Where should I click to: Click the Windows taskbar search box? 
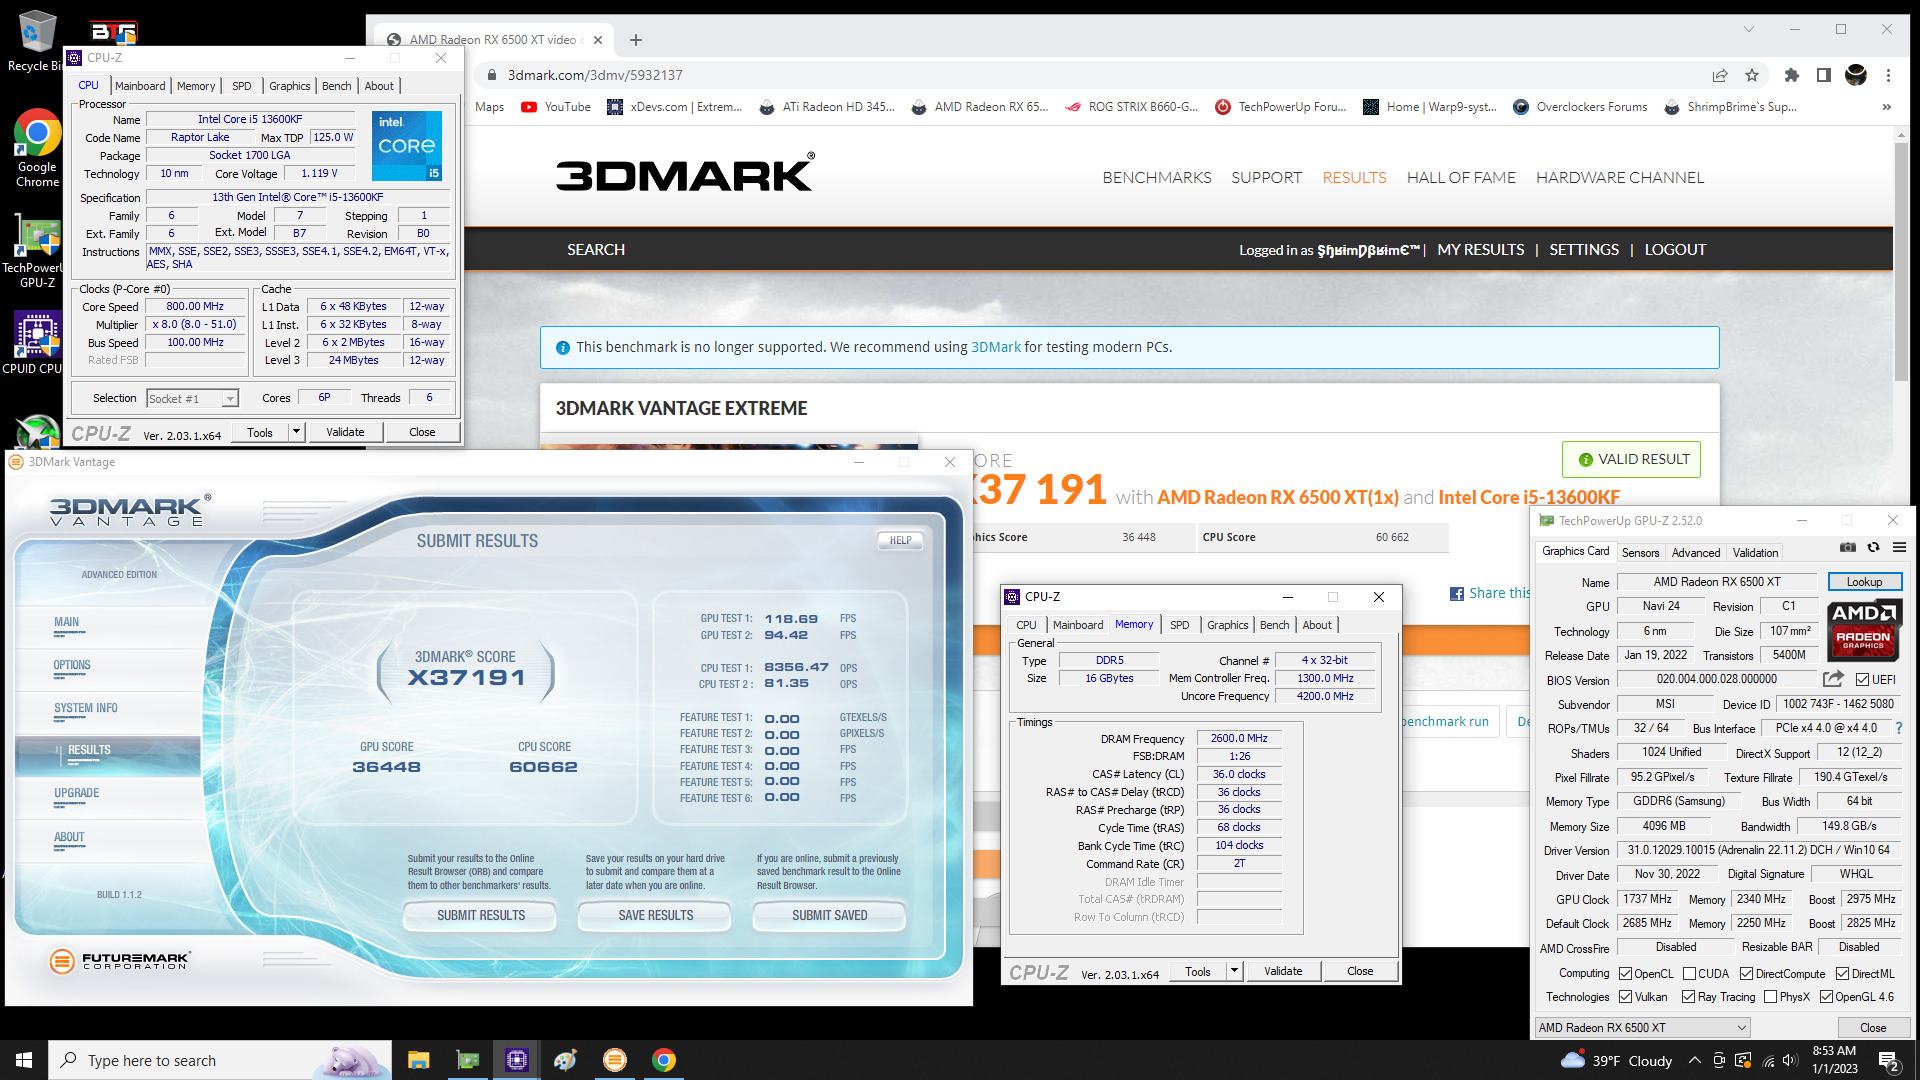click(x=220, y=1060)
